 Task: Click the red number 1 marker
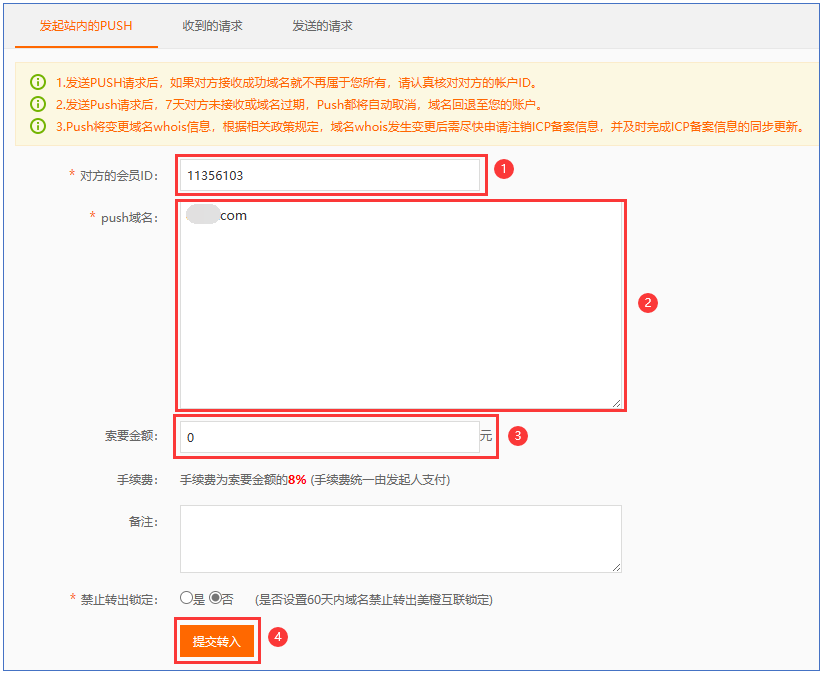coord(505,169)
